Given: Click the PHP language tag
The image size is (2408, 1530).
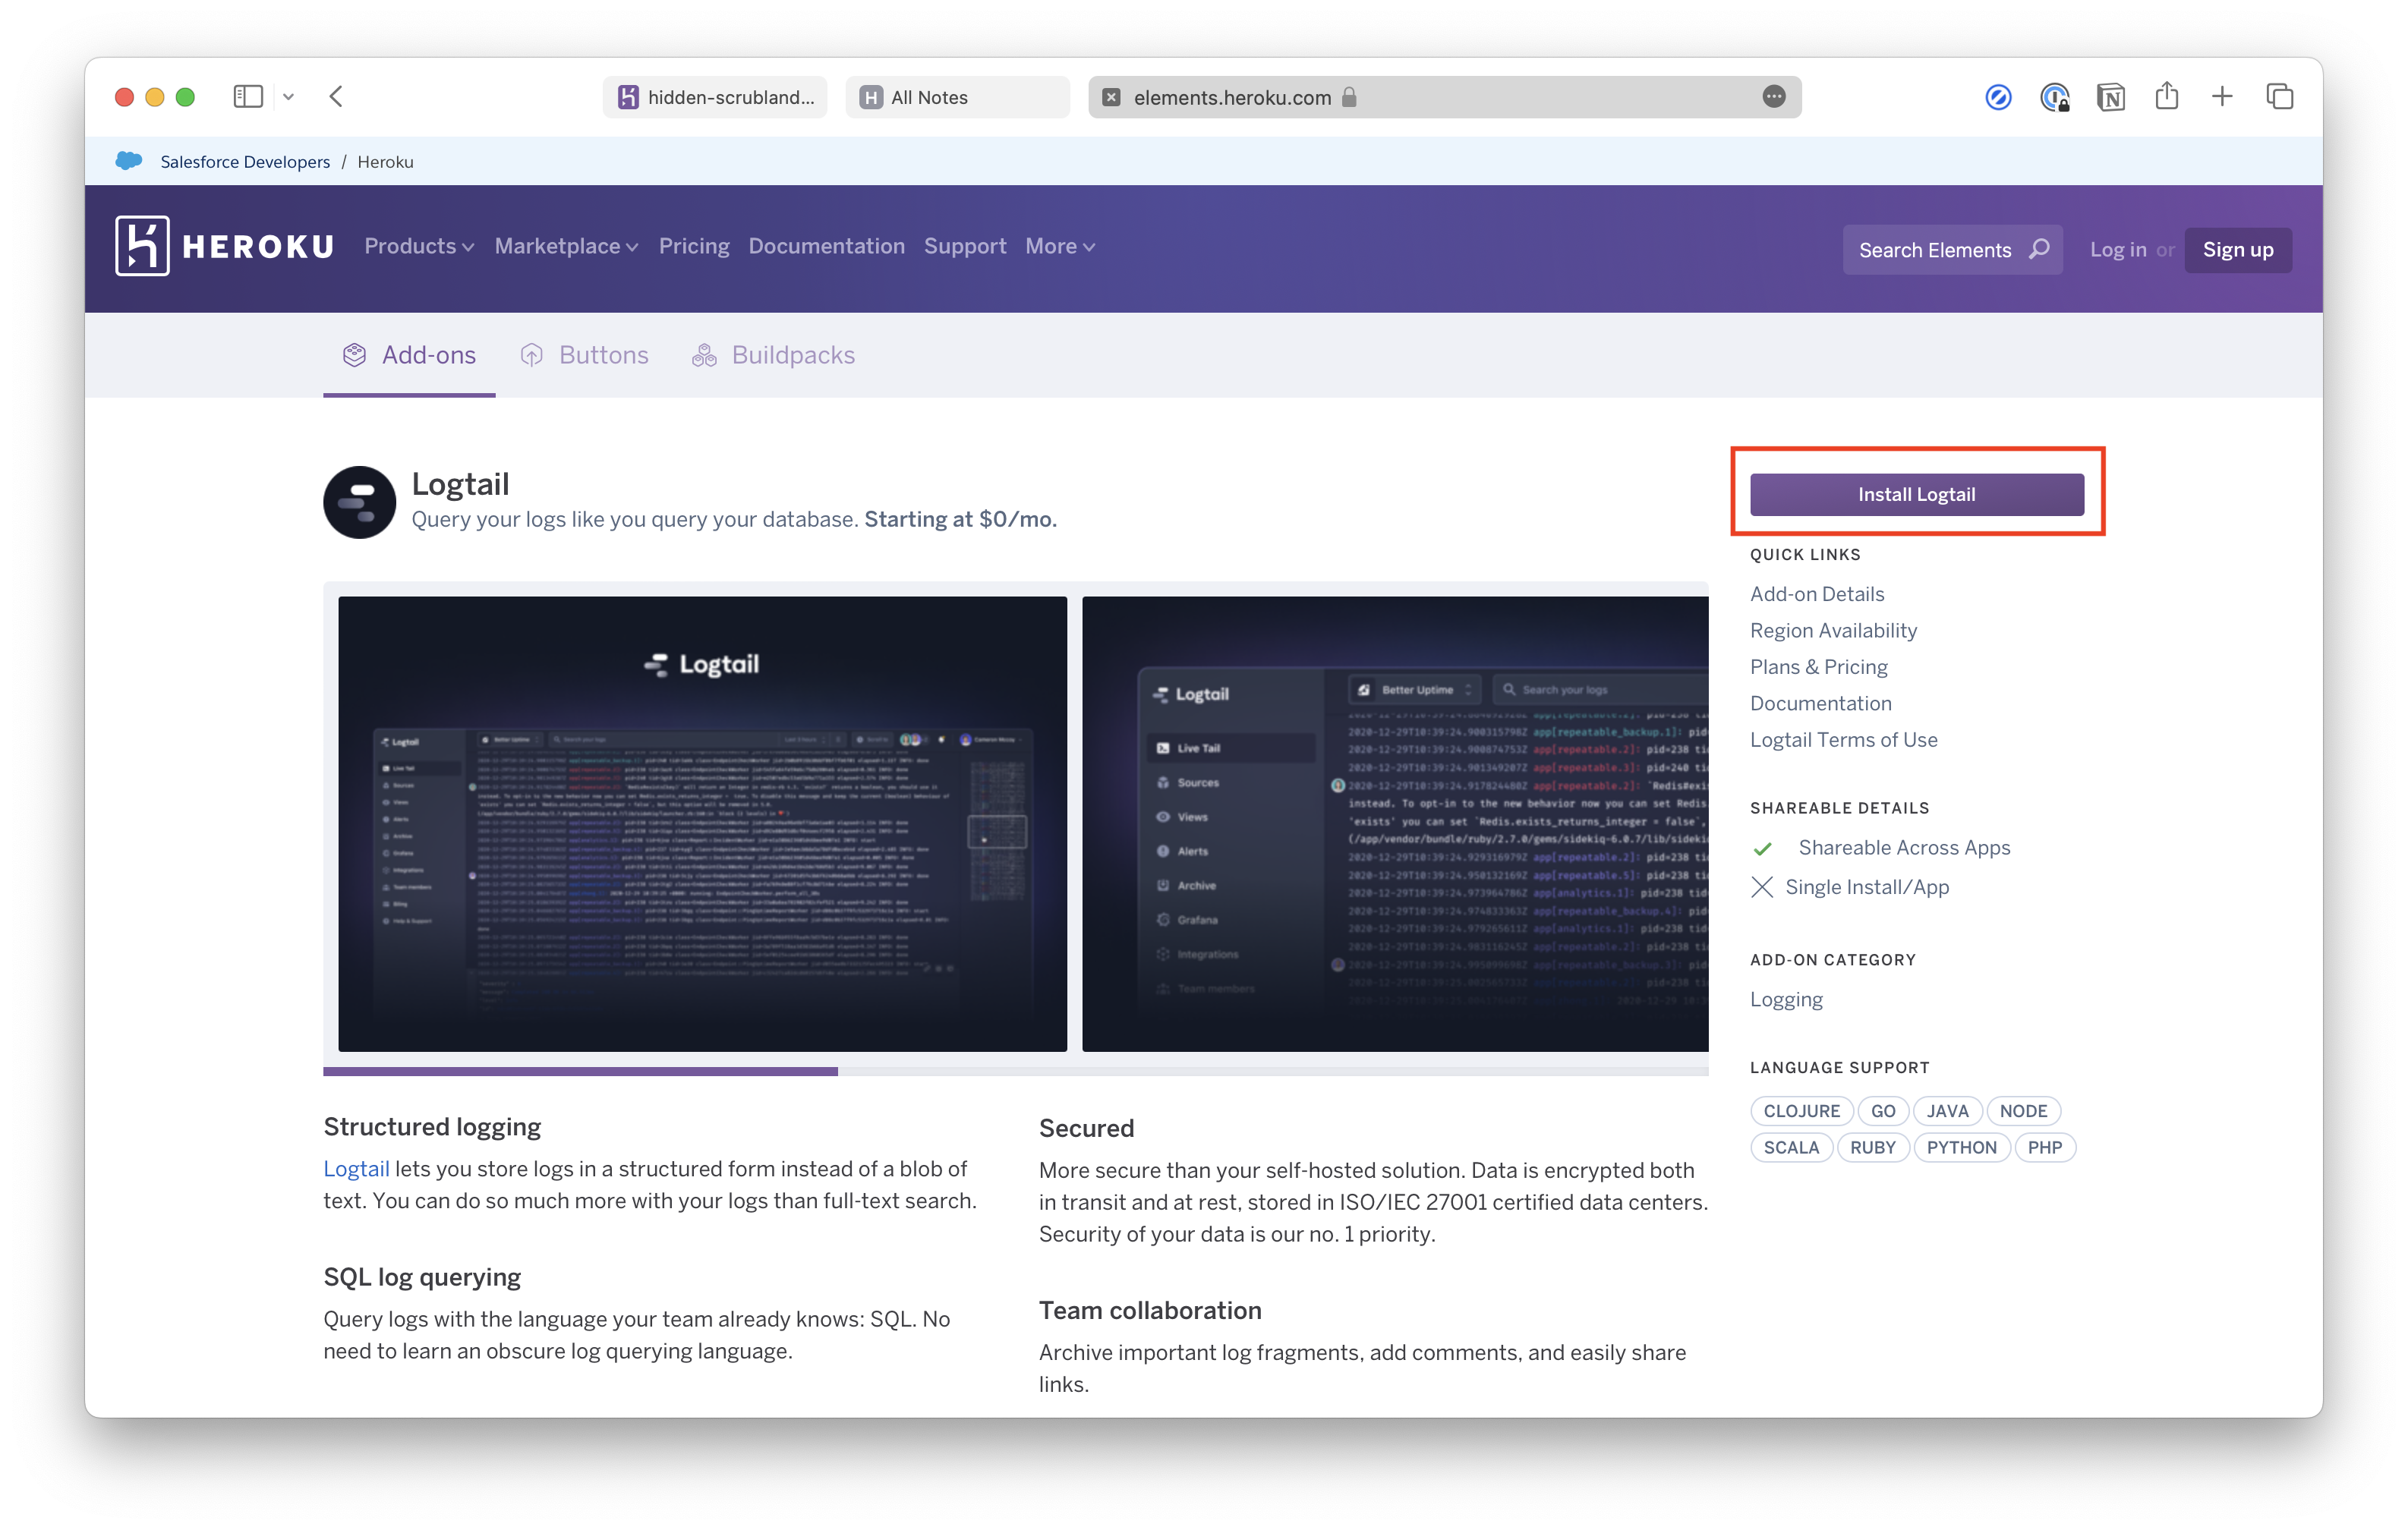Looking at the screenshot, I should tap(2044, 1147).
